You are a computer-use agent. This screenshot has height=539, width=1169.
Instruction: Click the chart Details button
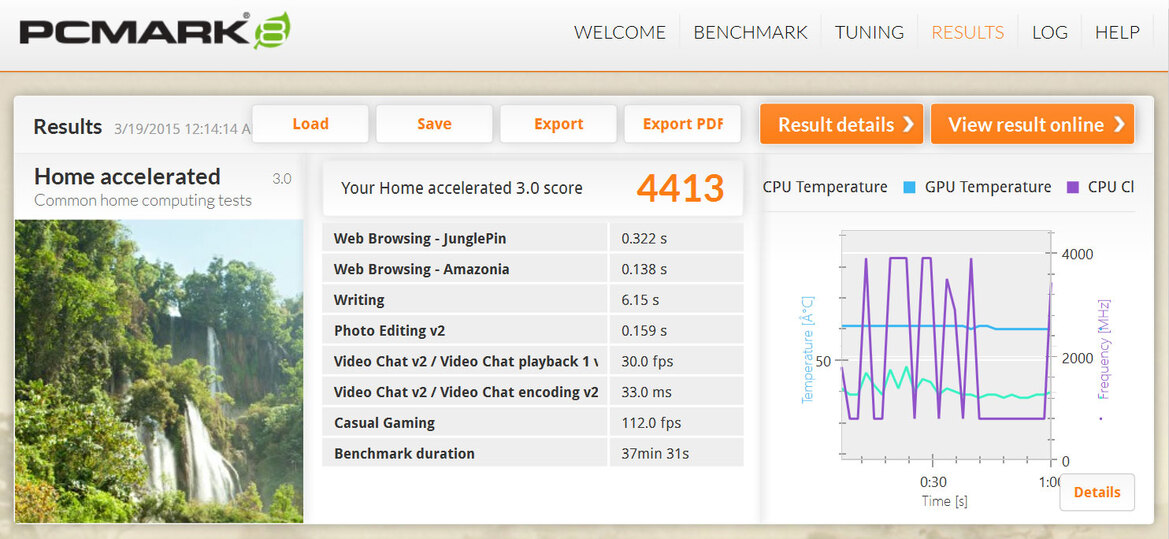(x=1096, y=492)
